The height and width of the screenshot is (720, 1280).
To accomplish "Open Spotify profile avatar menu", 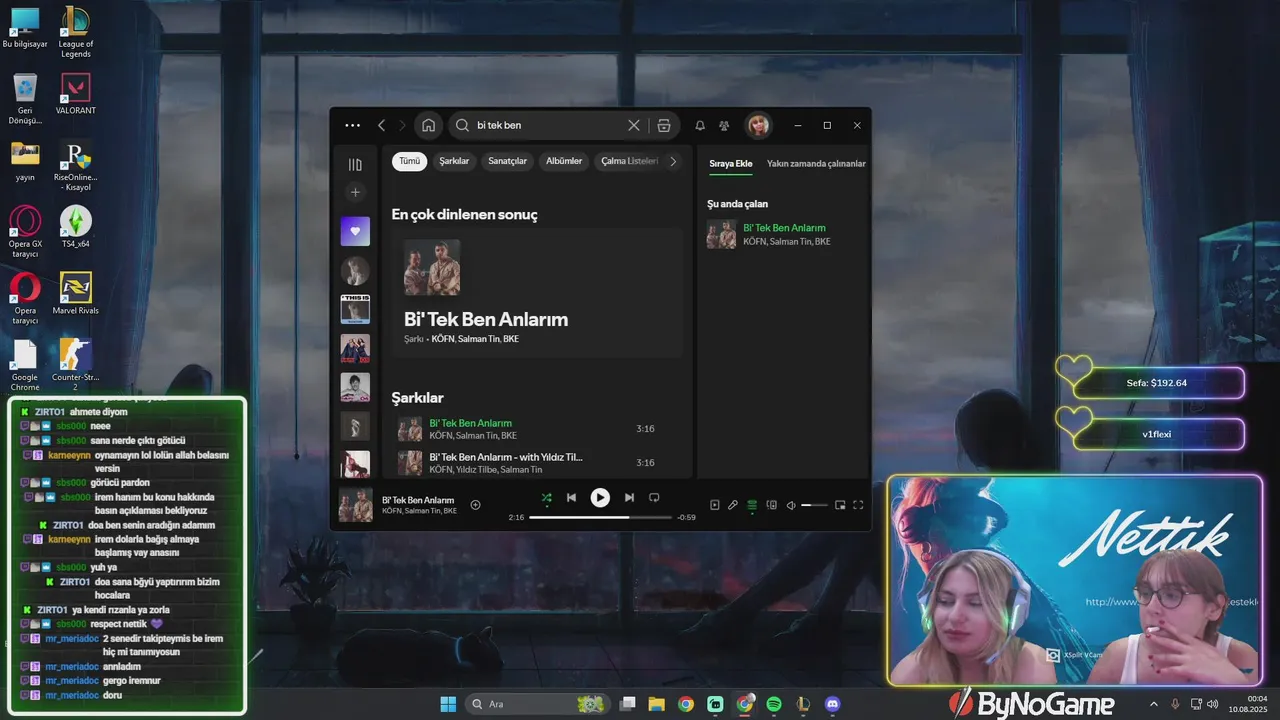I will pos(758,125).
